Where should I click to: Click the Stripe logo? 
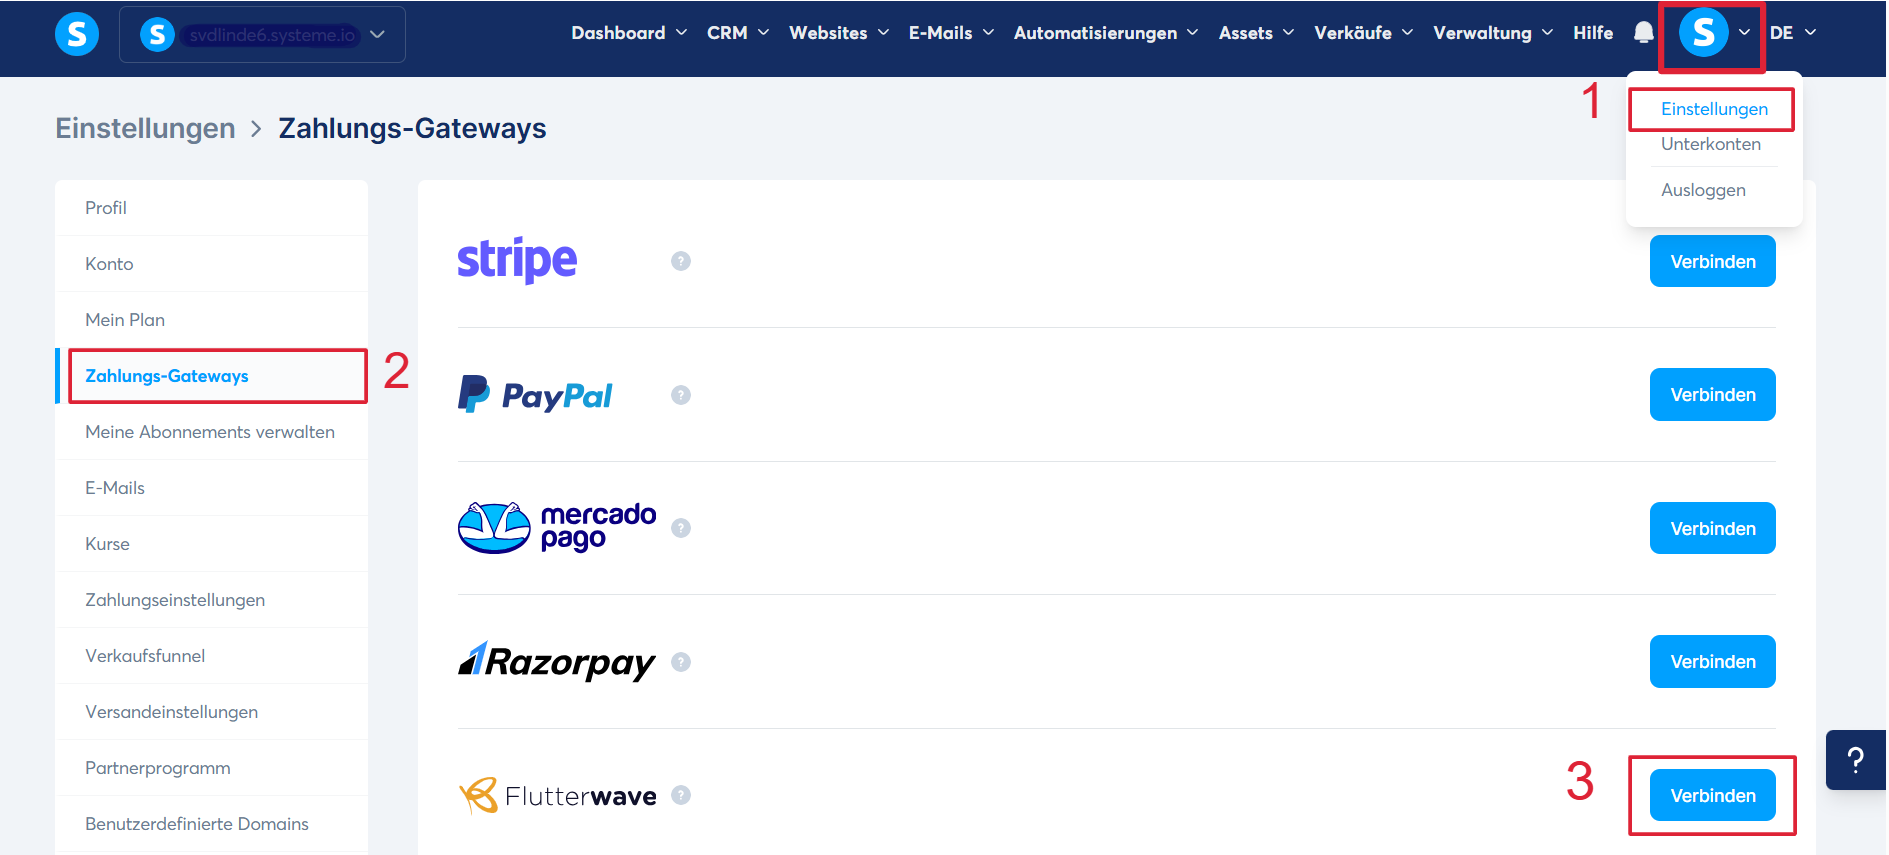tap(517, 260)
